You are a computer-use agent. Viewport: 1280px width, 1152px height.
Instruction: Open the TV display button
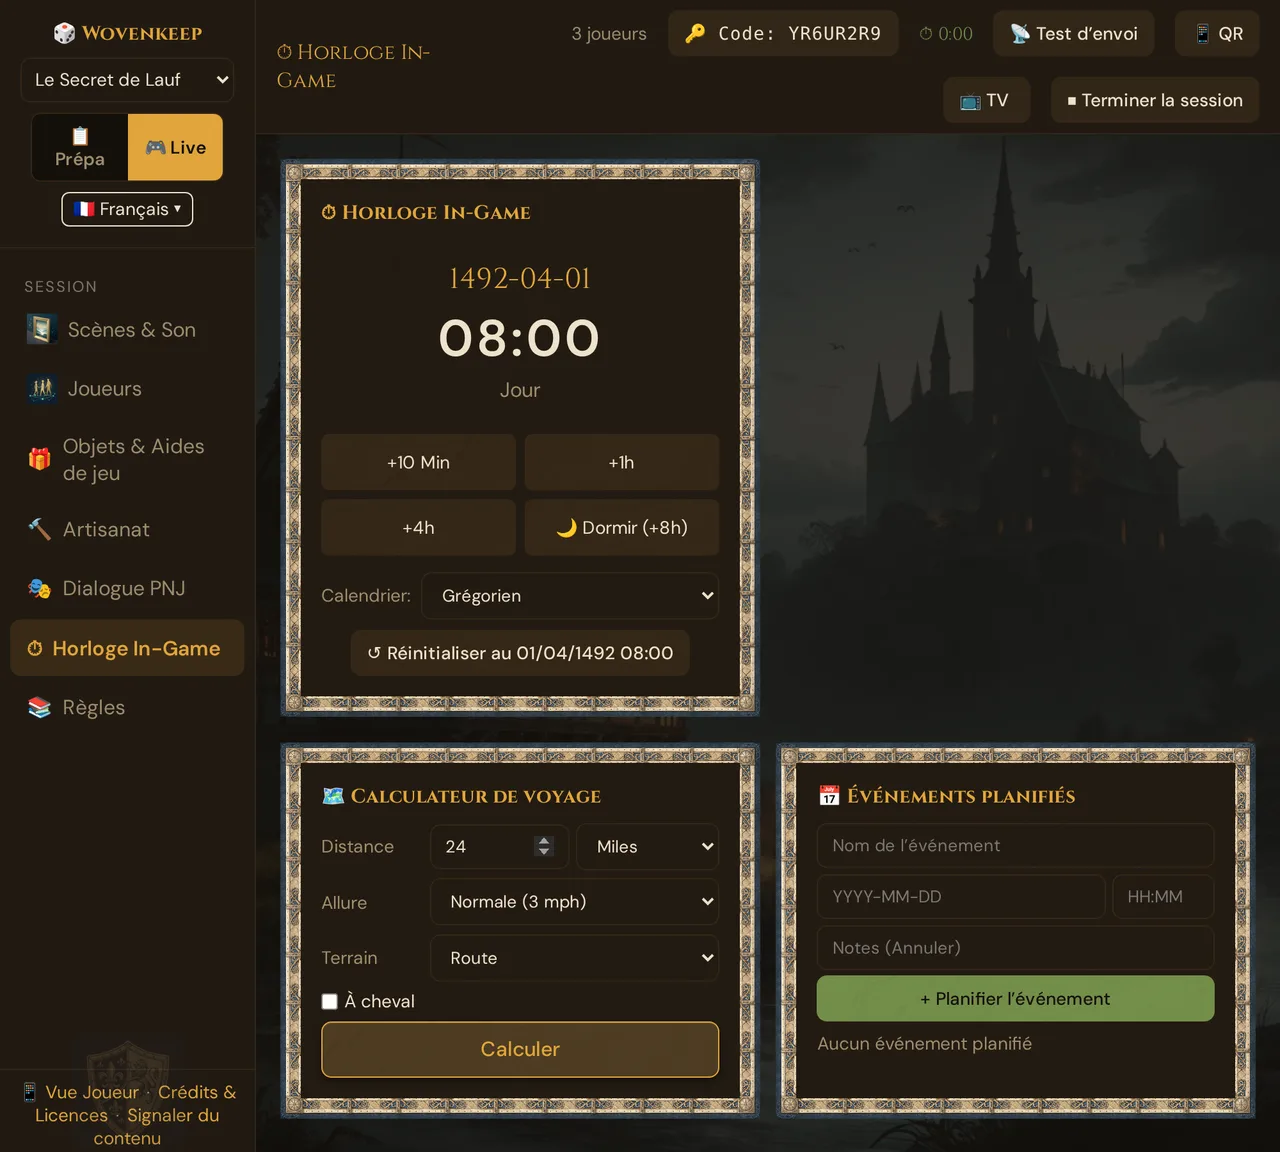point(986,100)
